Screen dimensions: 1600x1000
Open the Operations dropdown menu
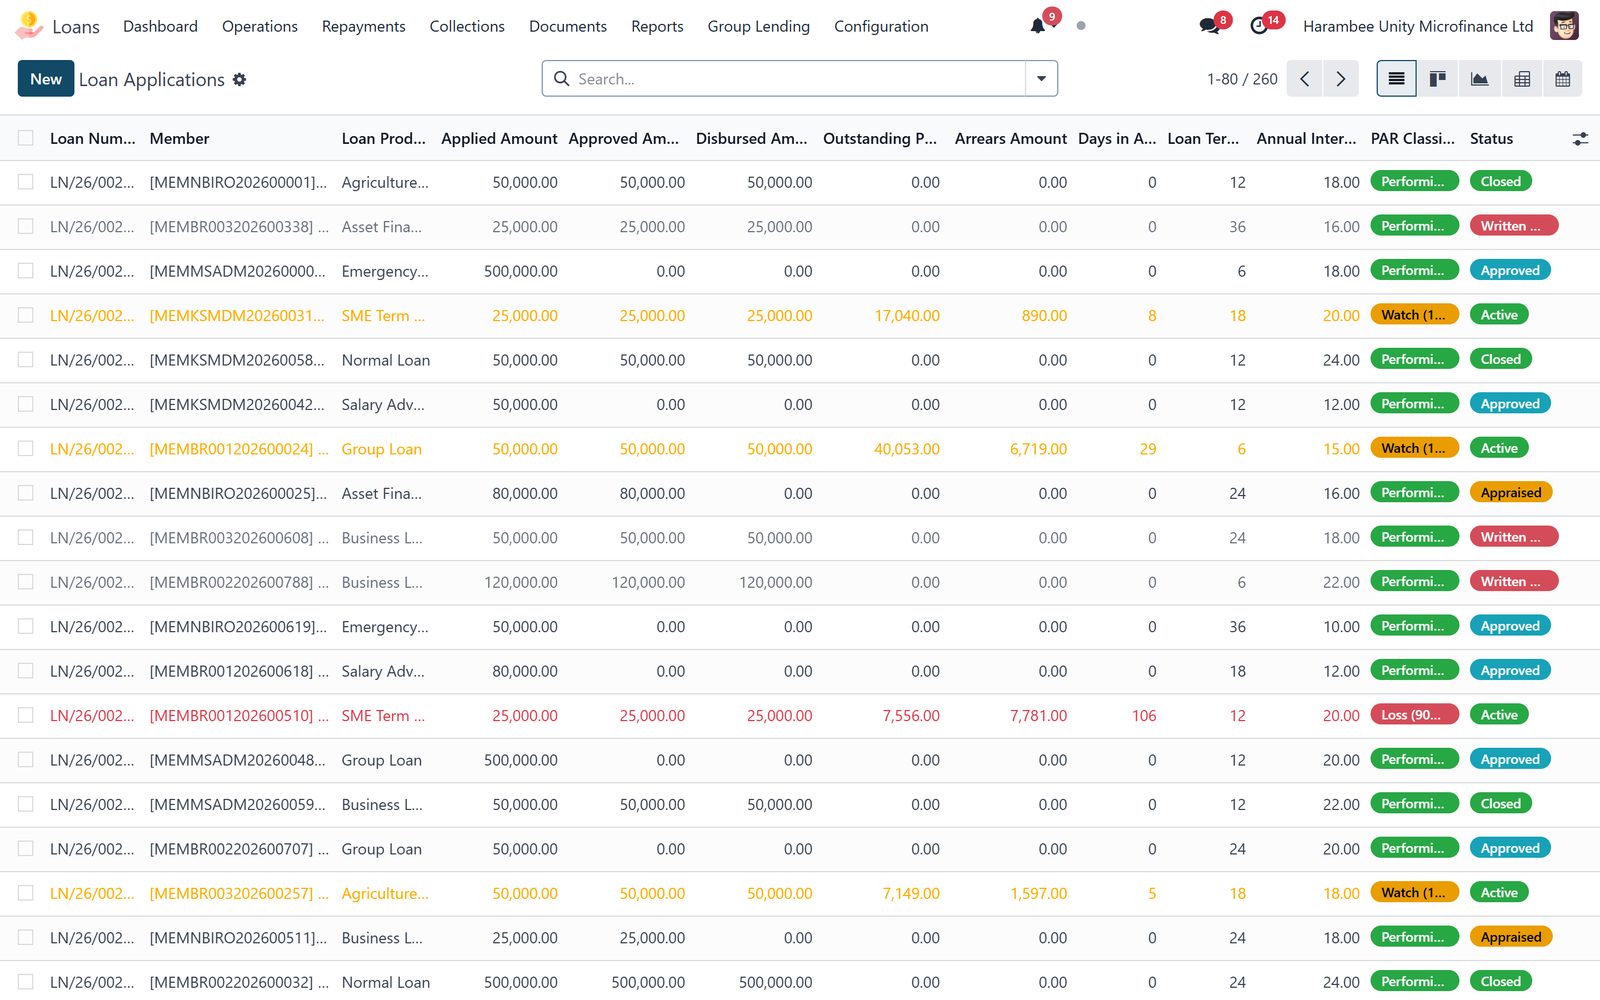tap(260, 26)
